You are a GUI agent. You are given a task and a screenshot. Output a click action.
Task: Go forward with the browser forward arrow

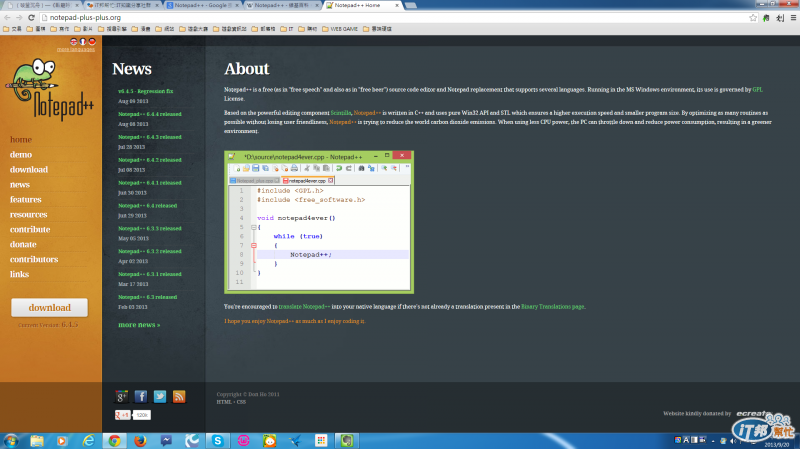click(x=19, y=17)
